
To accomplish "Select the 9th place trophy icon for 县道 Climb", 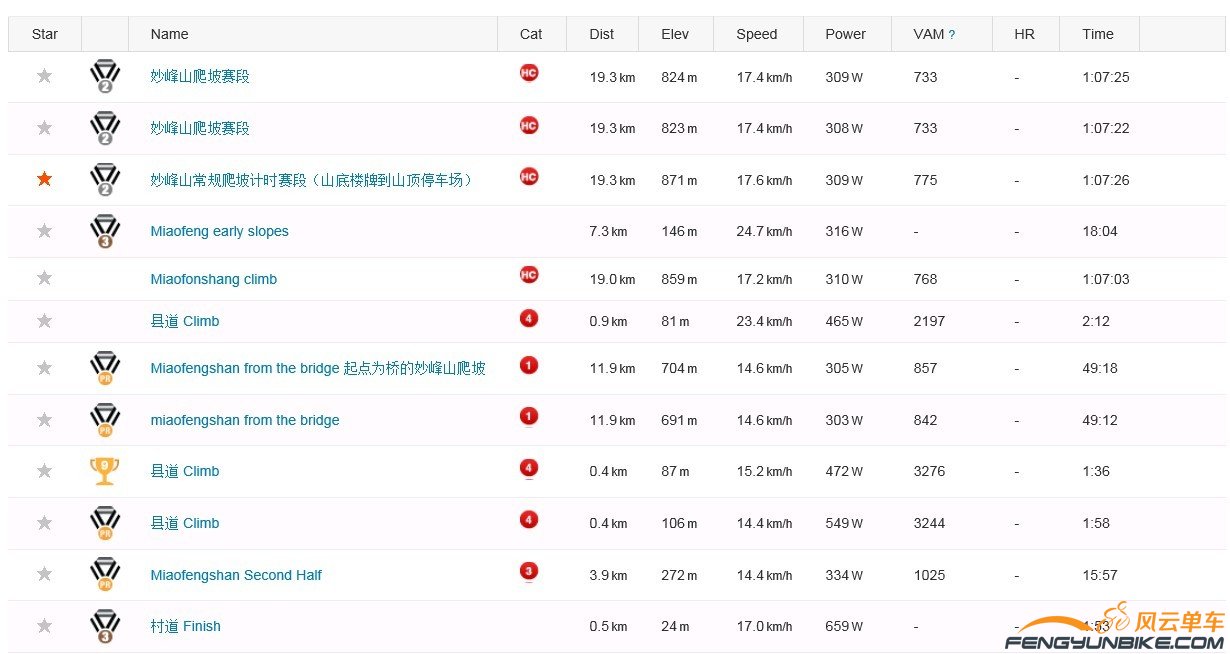I will [x=104, y=470].
